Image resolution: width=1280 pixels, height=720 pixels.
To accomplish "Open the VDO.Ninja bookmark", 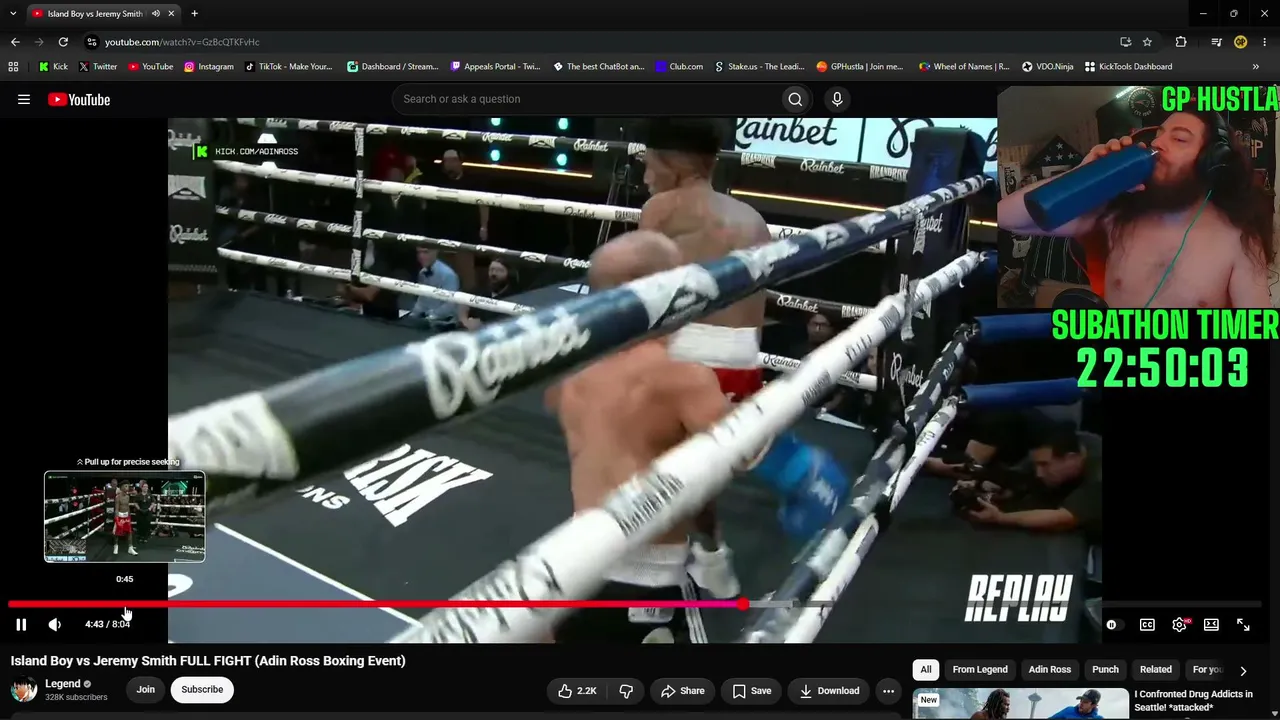I will coord(1047,67).
